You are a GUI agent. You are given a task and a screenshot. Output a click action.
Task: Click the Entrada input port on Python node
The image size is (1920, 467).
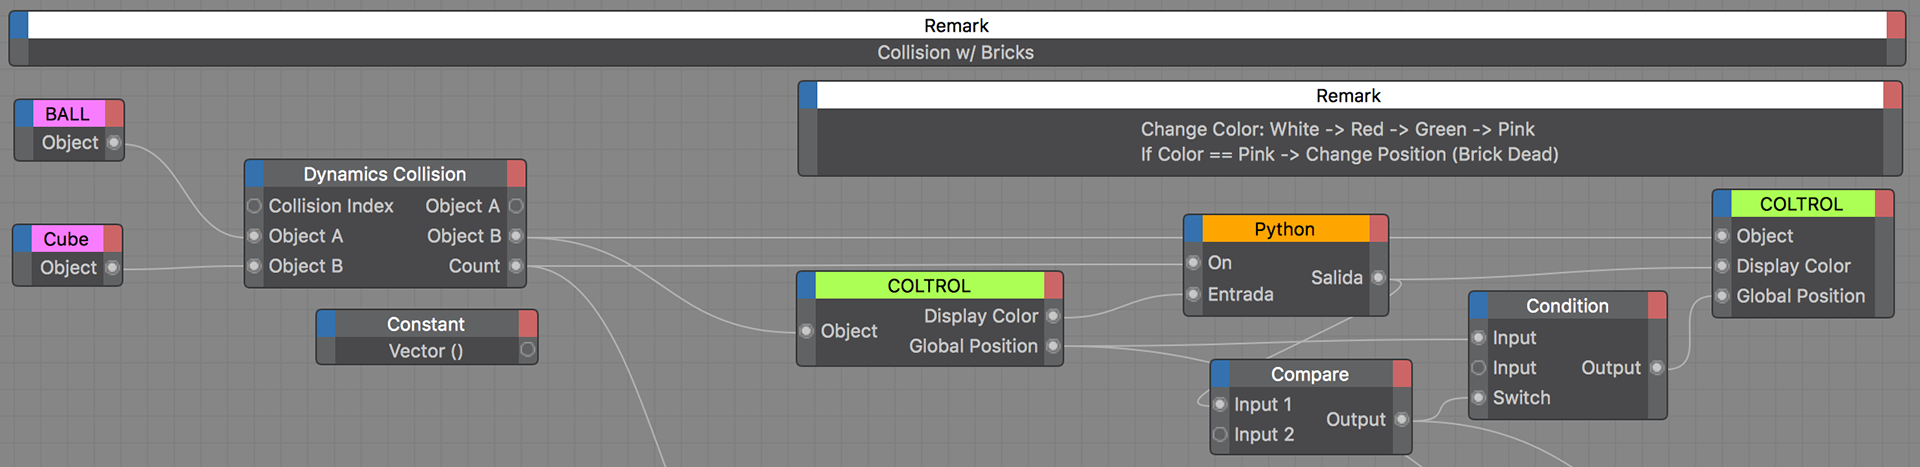click(x=1194, y=295)
